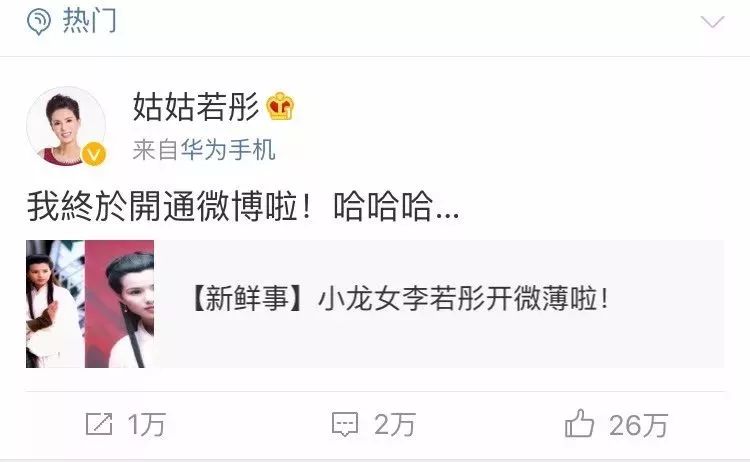Click the crown VIP membership icon
Image resolution: width=750 pixels, height=462 pixels.
click(280, 106)
